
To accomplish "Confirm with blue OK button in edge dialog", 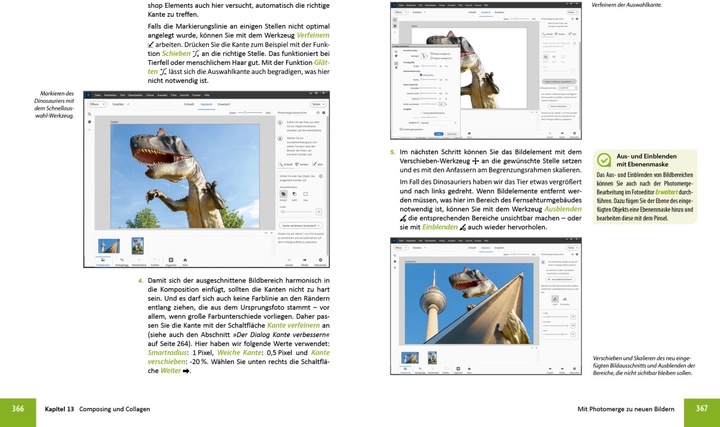I will click(439, 134).
